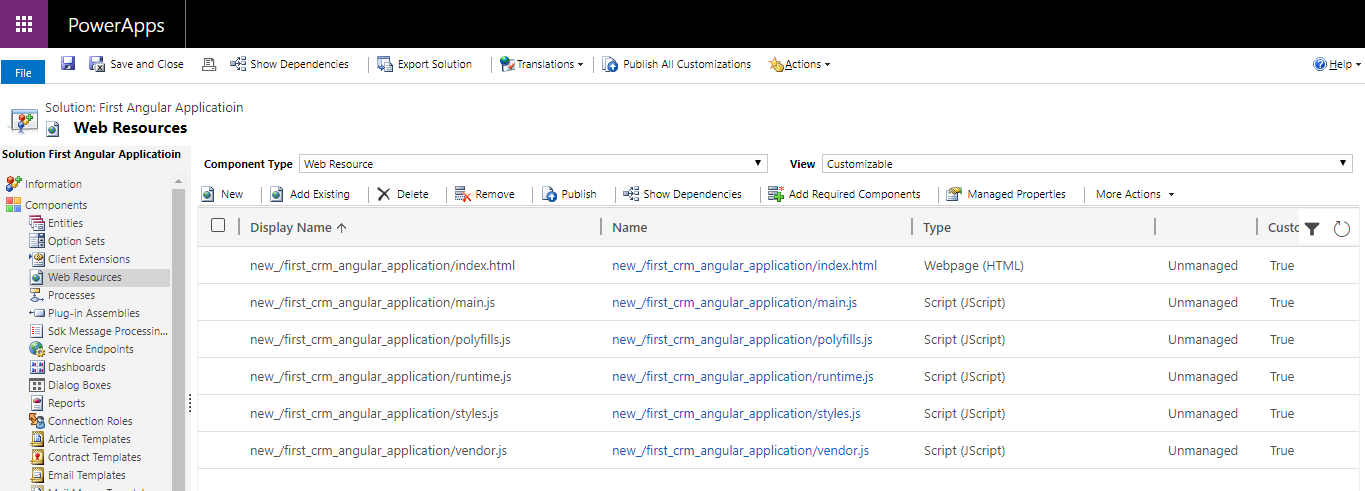1365x491 pixels.
Task: Click the Save disk icon
Action: click(68, 63)
